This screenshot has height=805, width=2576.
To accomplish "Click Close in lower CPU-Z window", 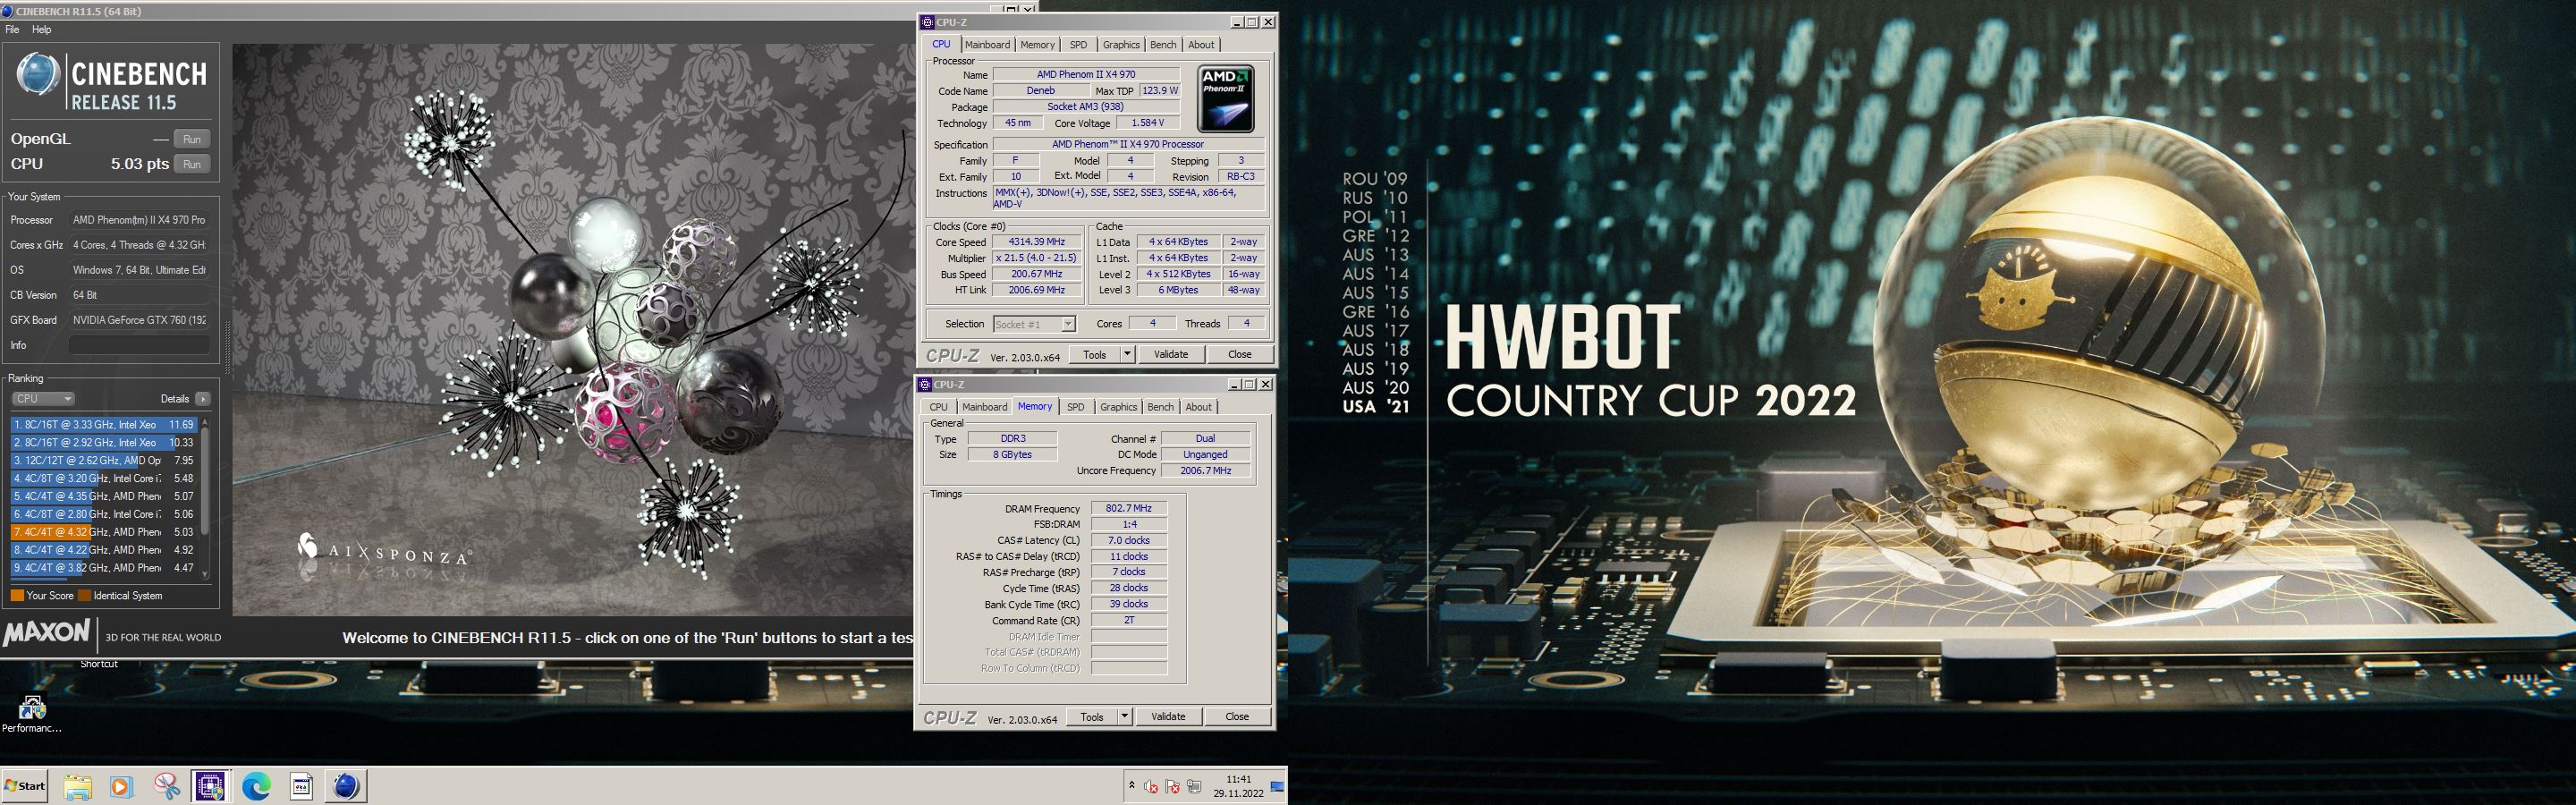I will click(1237, 717).
